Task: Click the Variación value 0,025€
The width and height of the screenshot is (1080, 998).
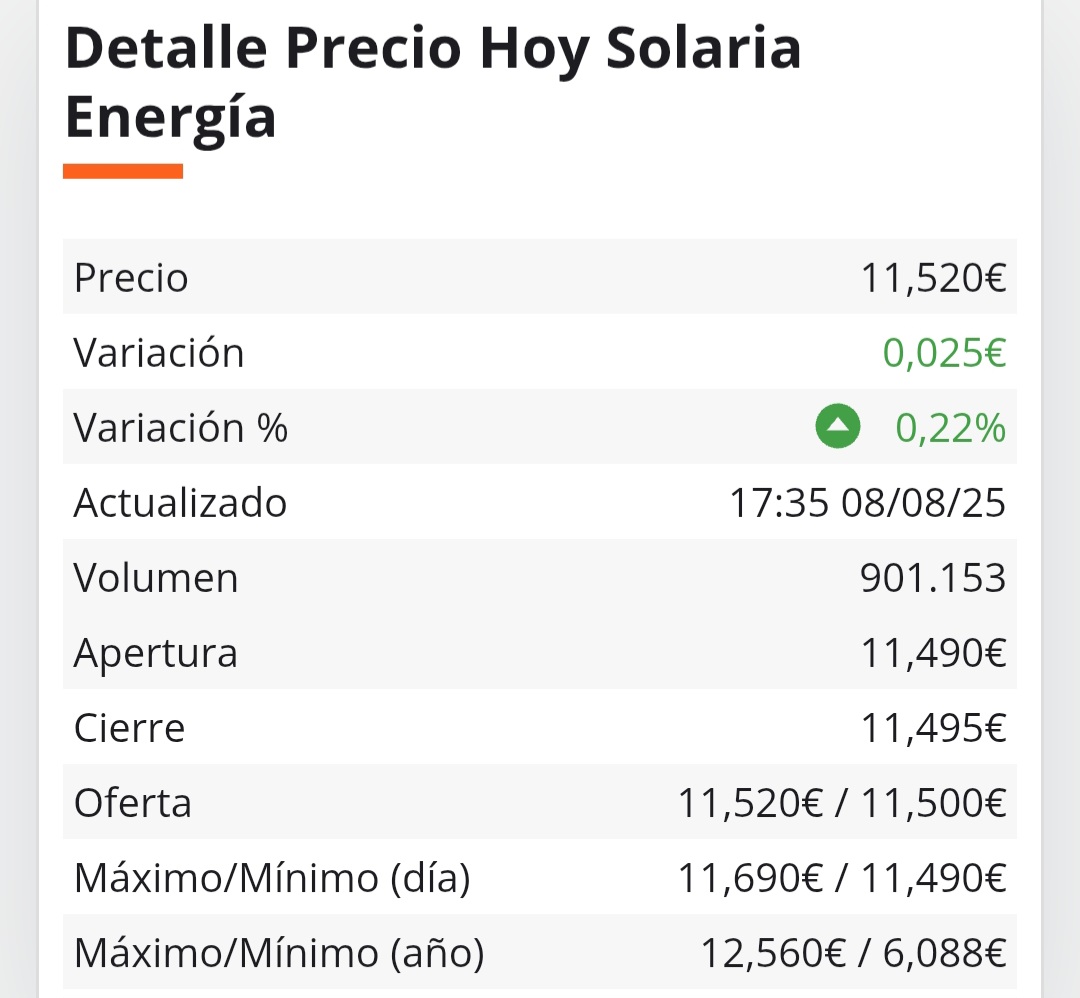Action: click(x=944, y=353)
